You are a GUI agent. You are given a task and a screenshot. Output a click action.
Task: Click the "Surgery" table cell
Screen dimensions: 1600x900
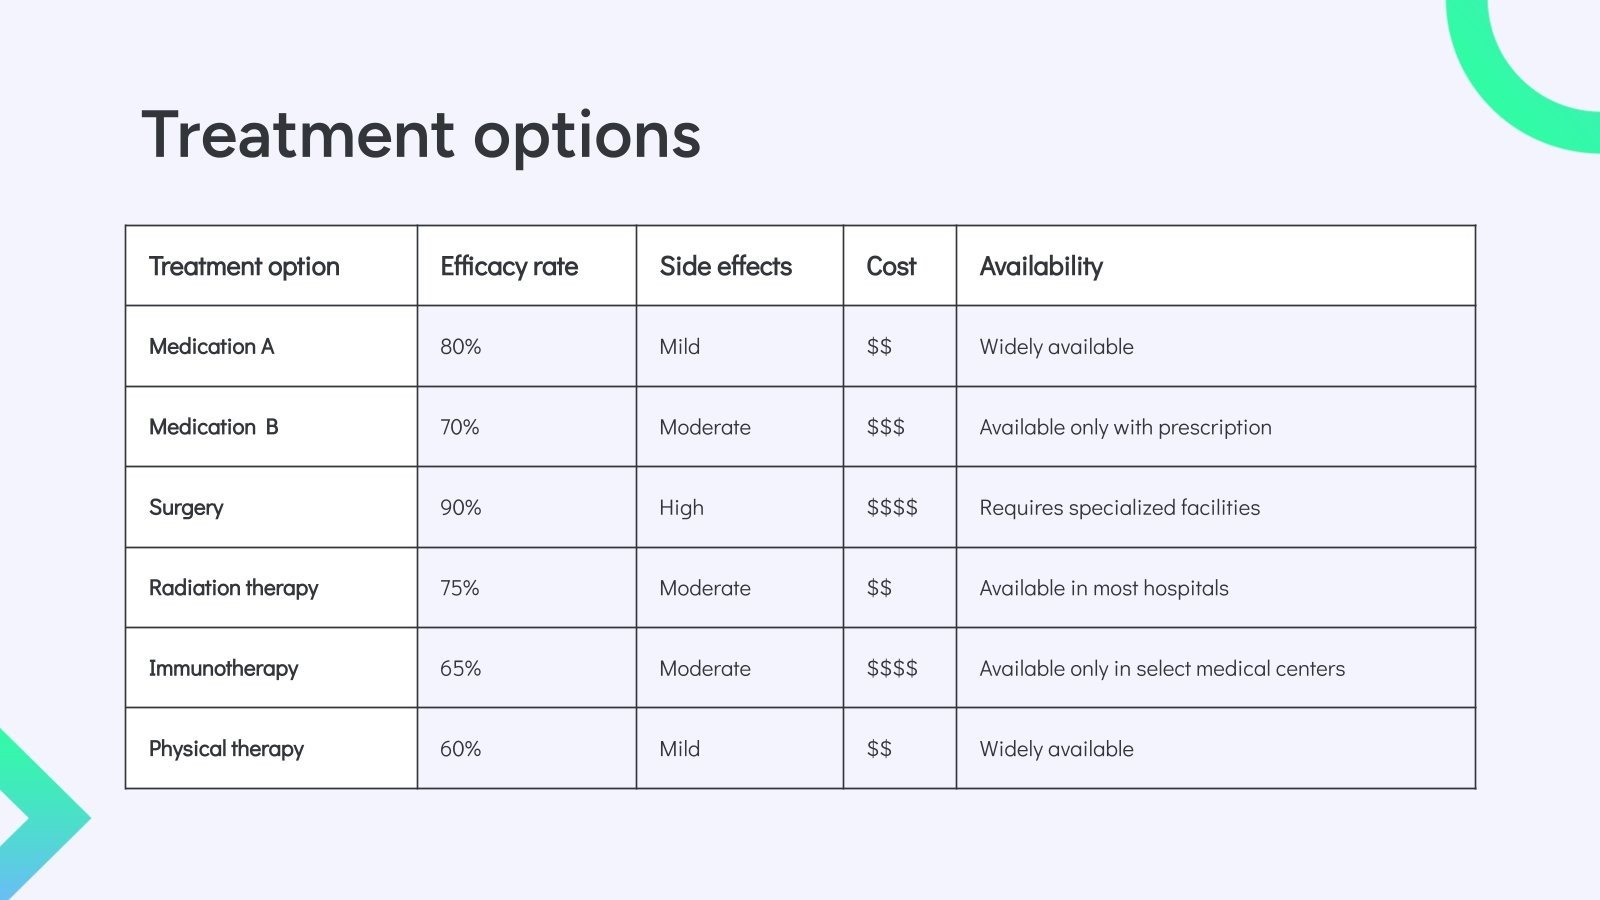[186, 508]
